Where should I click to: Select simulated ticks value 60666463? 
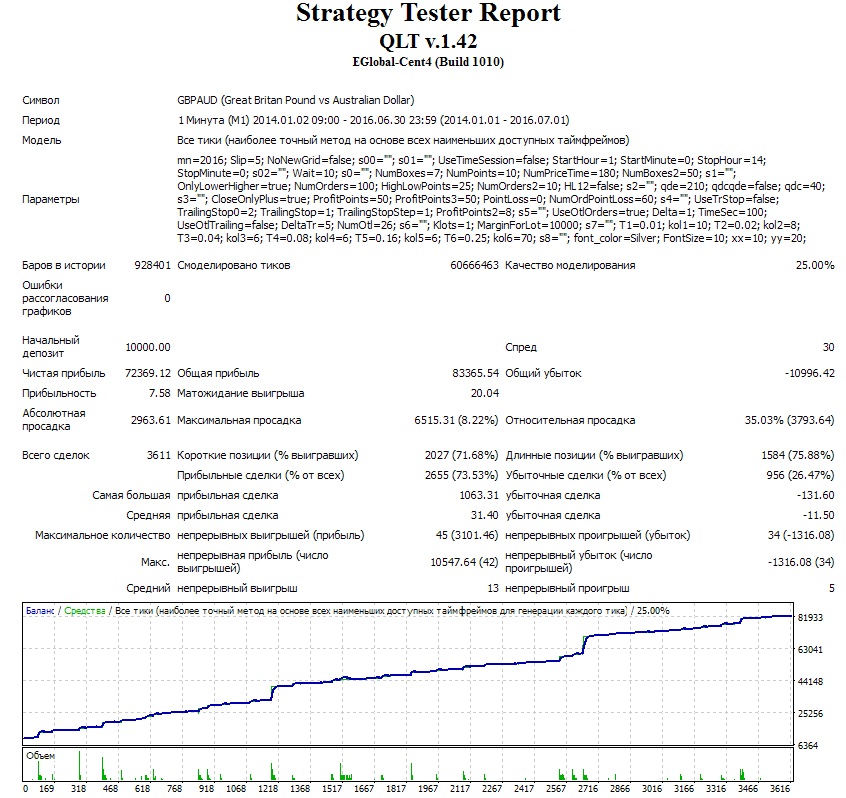point(474,265)
